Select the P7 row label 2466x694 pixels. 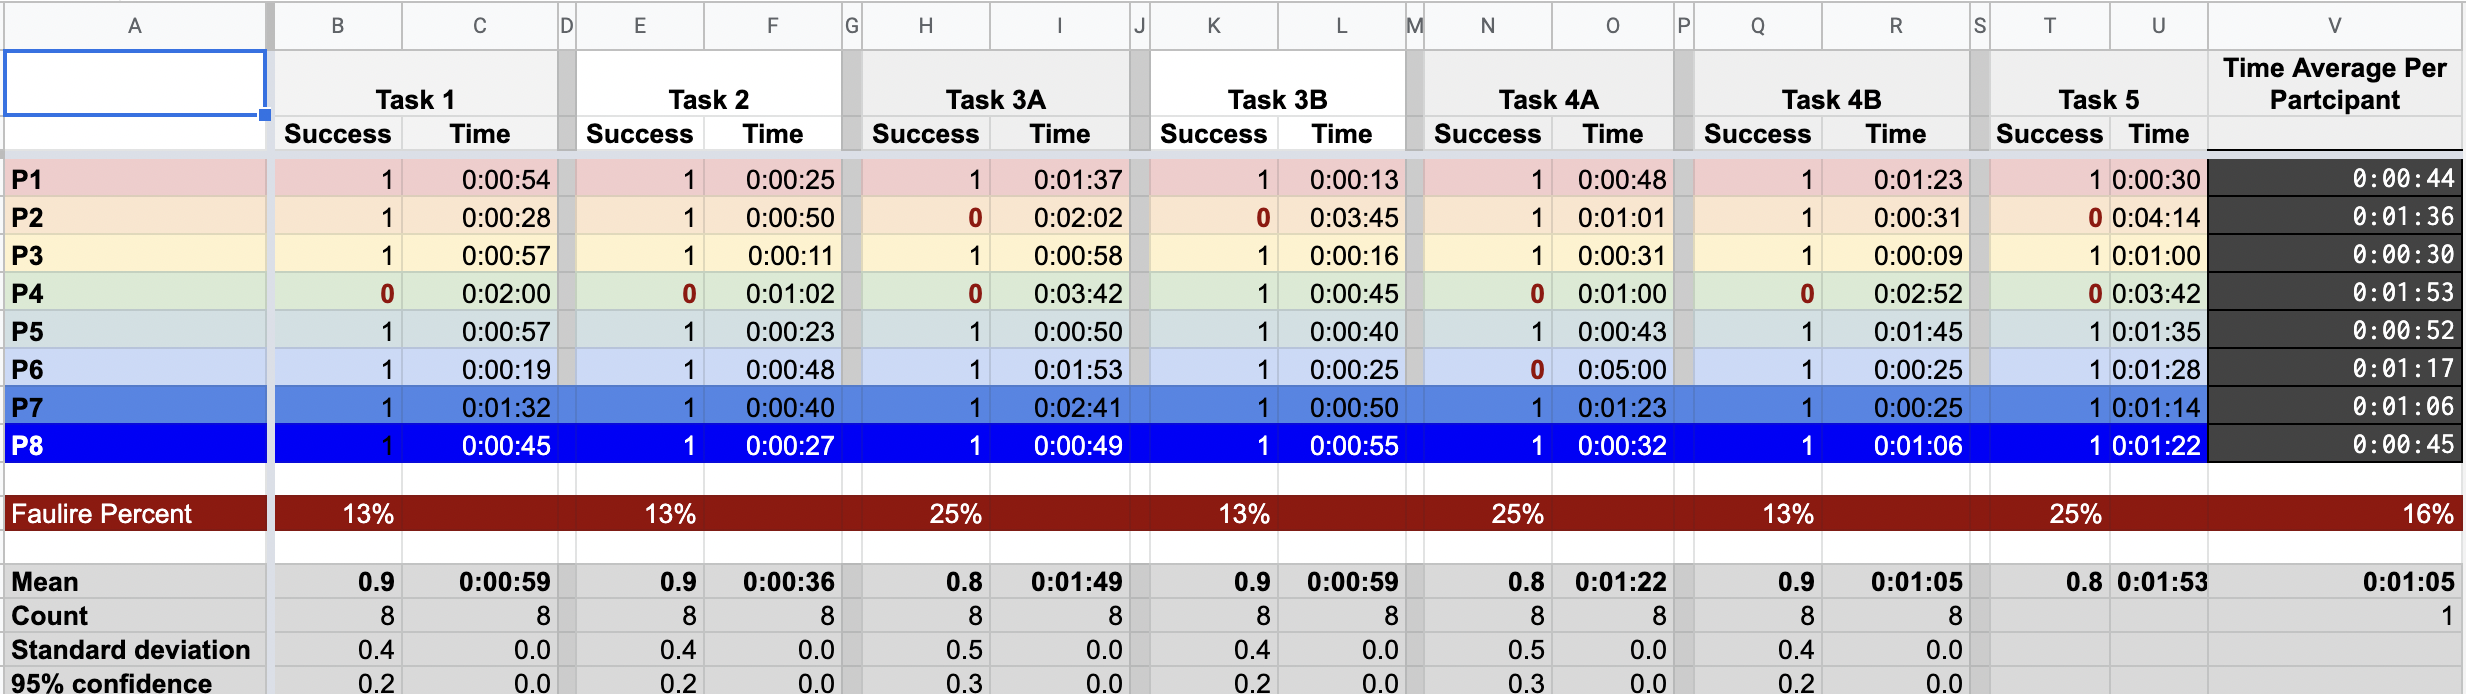click(x=135, y=407)
